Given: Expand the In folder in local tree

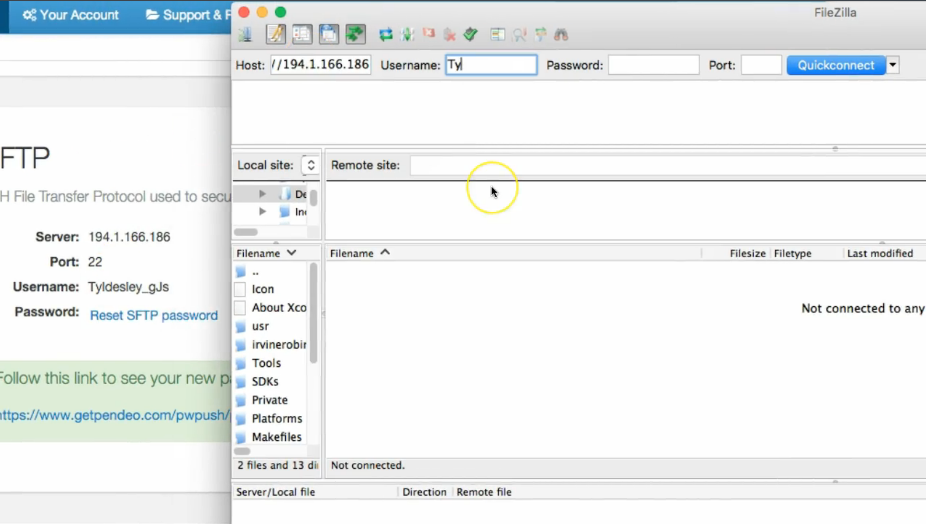Looking at the screenshot, I should pyautogui.click(x=262, y=211).
